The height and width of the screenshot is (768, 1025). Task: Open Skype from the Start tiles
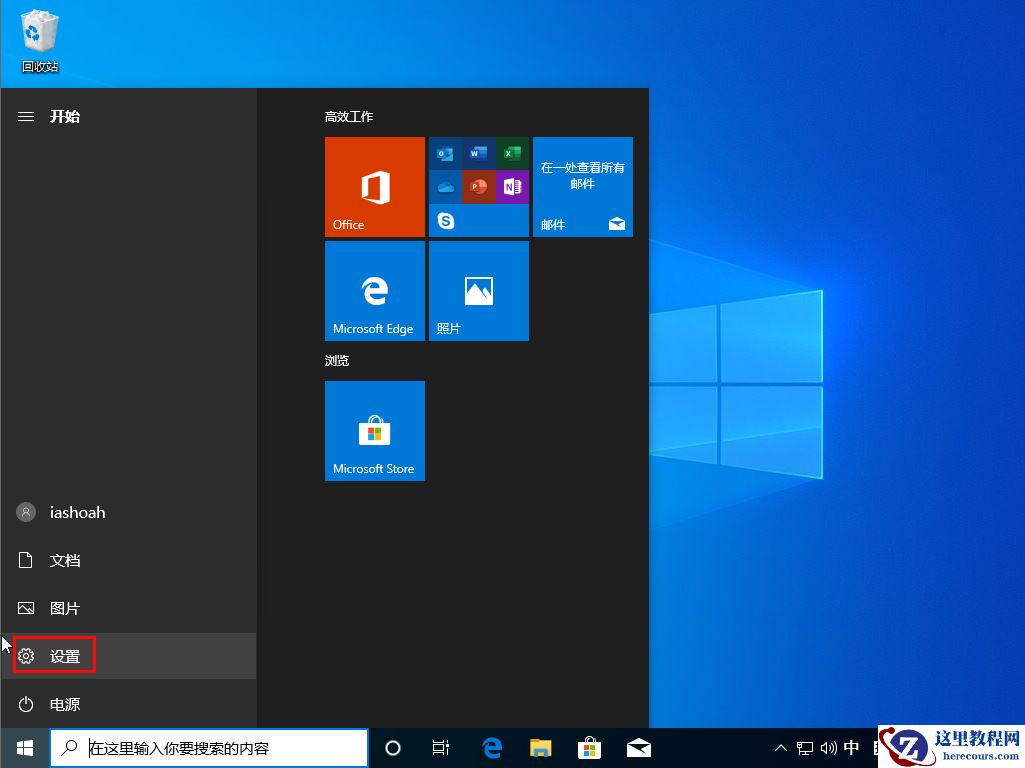(445, 220)
